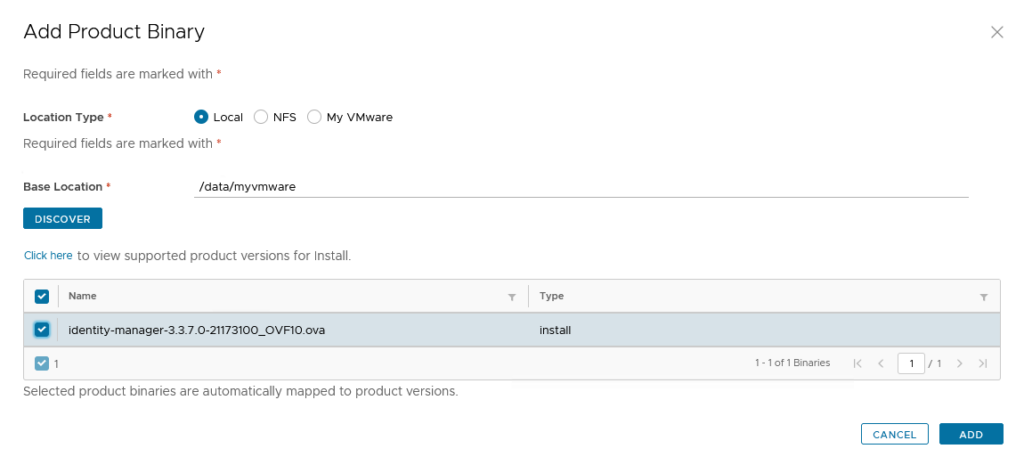This screenshot has width=1024, height=465.
Task: Sort binaries by Type column header
Action: coord(552,297)
